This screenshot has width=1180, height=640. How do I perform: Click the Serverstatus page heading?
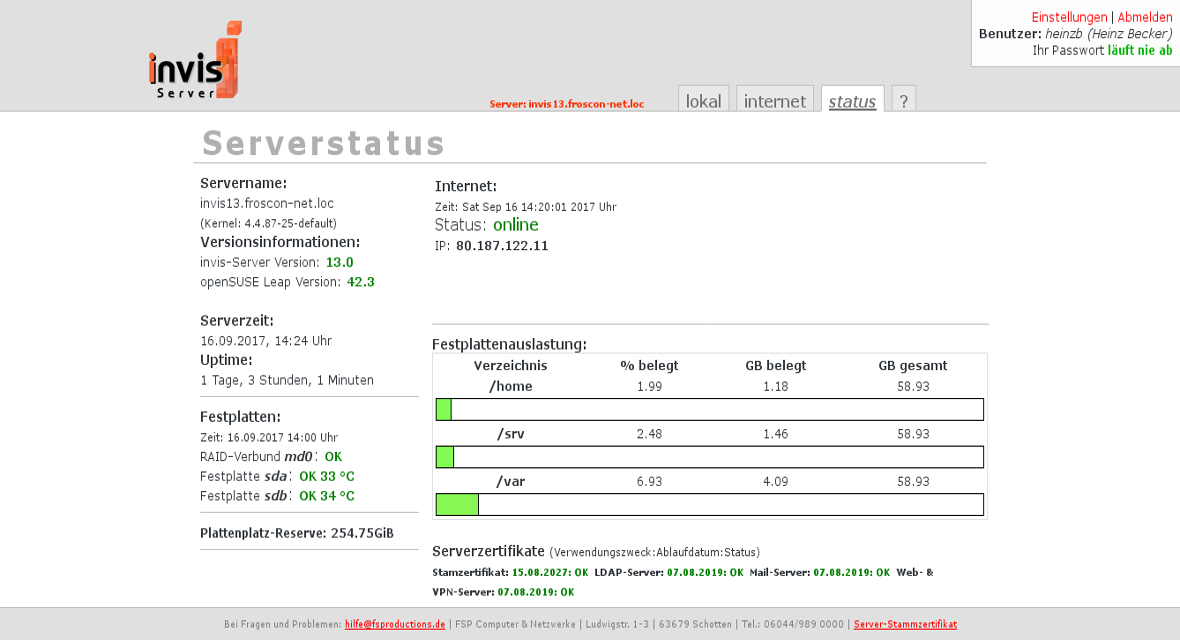click(324, 143)
